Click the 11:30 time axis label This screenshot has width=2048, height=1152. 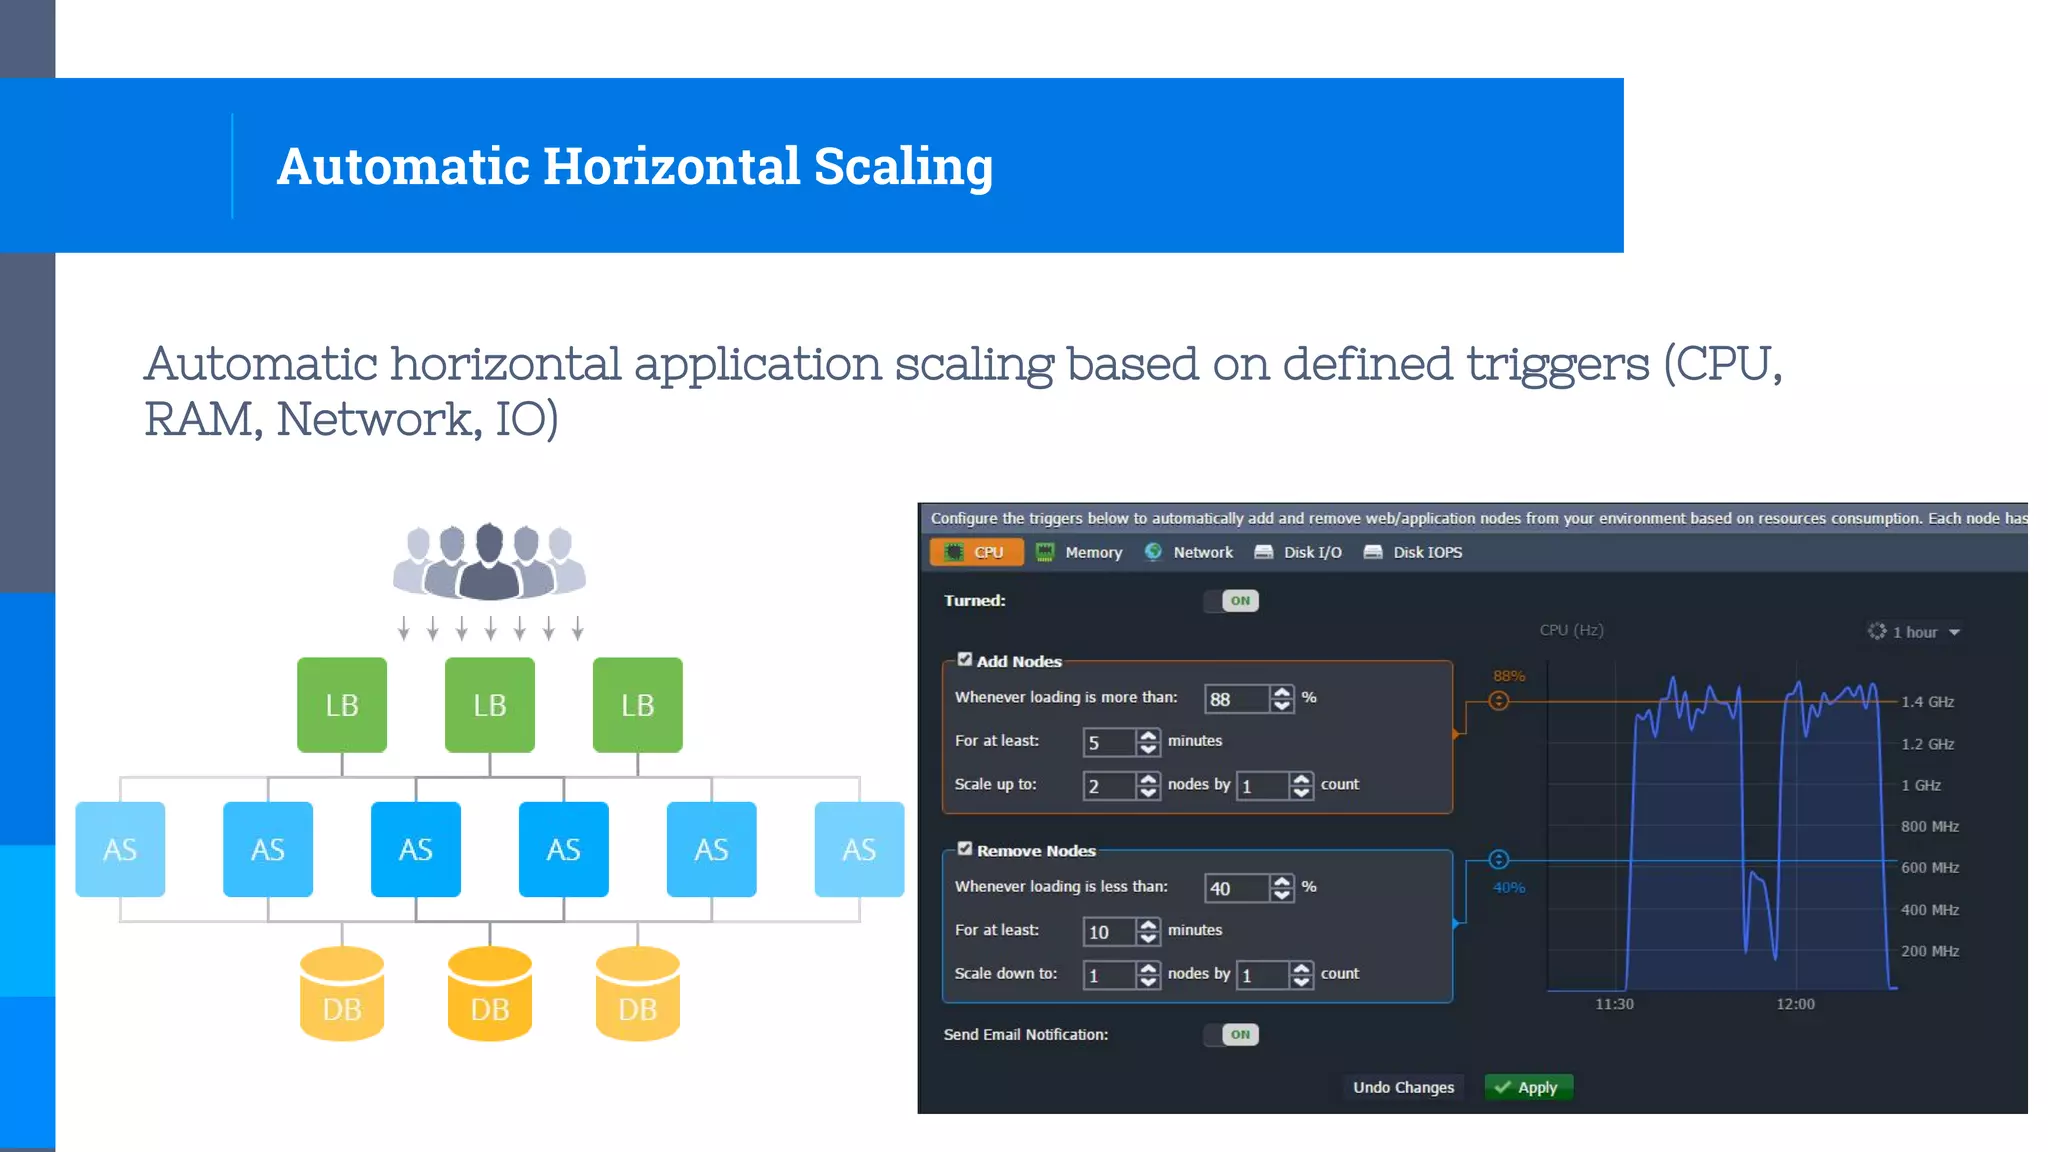(x=1614, y=1004)
